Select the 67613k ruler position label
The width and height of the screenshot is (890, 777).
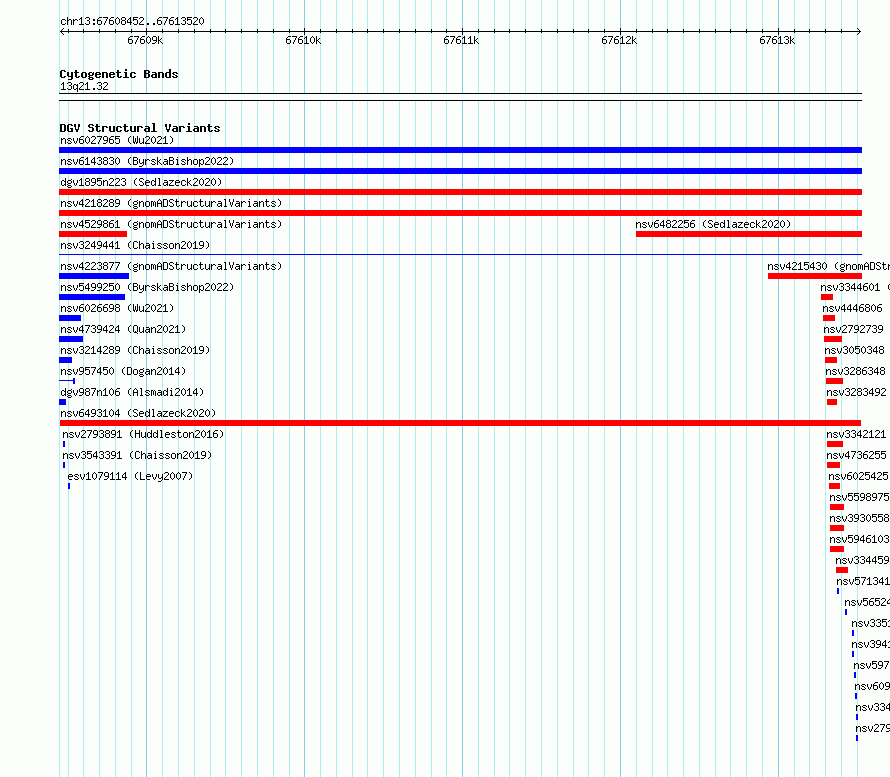(777, 40)
